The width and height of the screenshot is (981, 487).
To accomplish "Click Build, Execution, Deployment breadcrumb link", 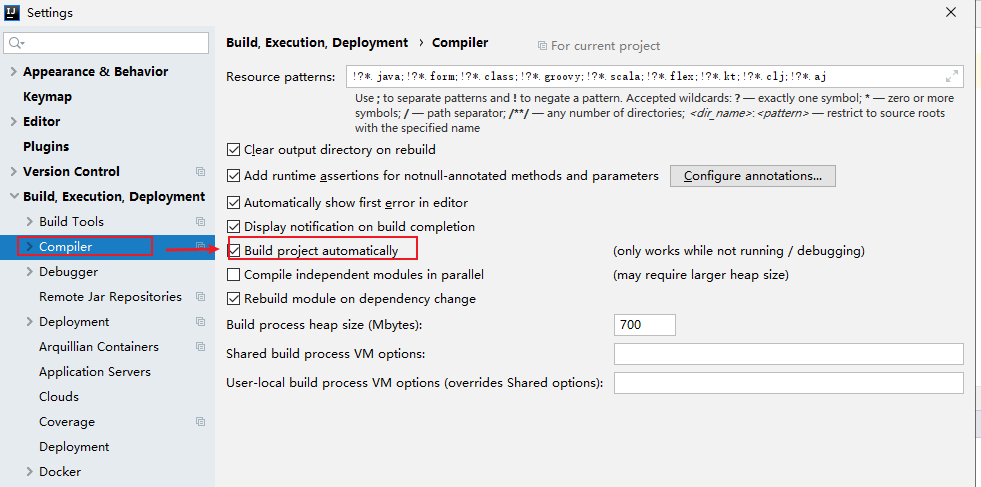I will point(317,43).
